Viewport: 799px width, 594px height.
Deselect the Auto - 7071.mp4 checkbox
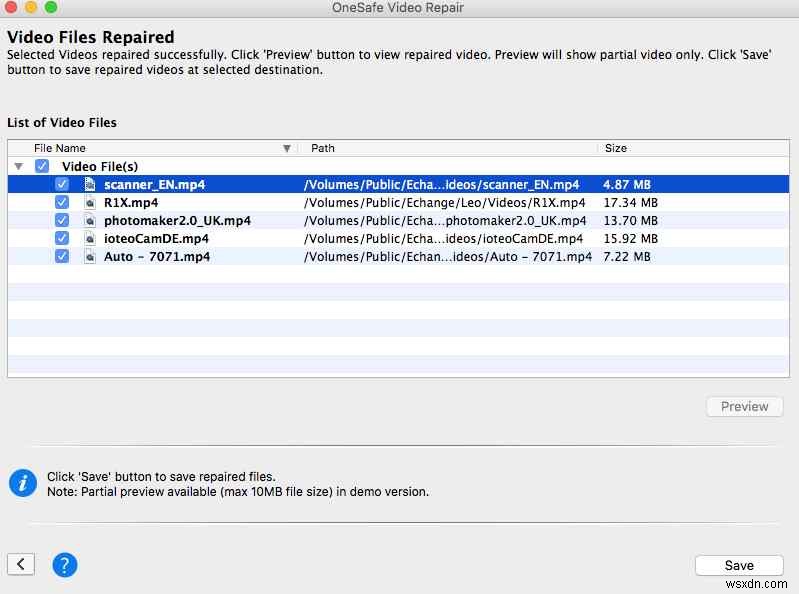62,256
